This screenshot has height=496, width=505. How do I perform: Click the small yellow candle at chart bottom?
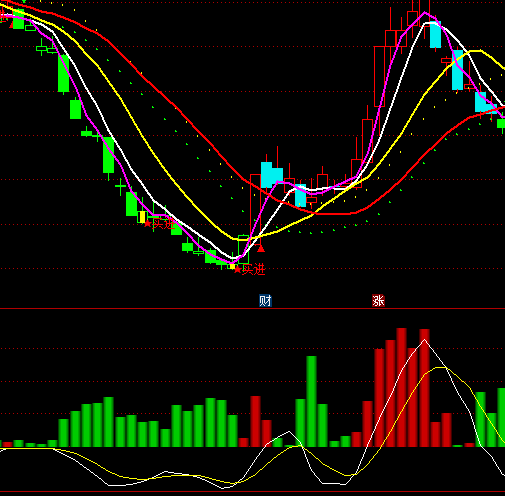(232, 266)
